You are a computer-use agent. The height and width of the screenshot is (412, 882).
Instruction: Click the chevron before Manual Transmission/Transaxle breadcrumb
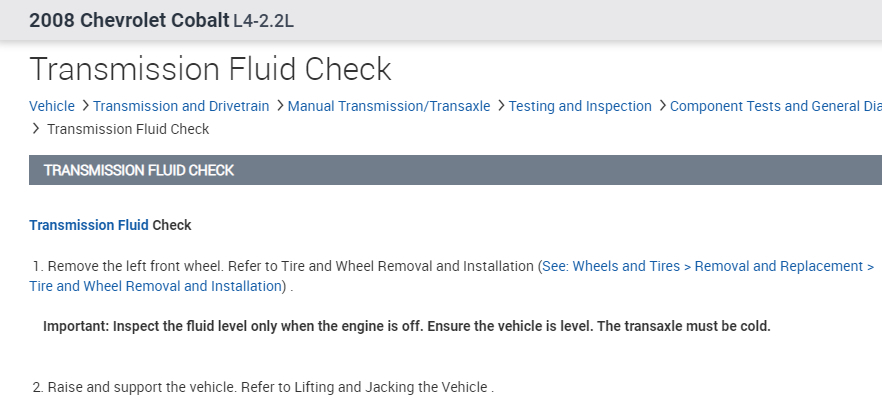pos(279,106)
